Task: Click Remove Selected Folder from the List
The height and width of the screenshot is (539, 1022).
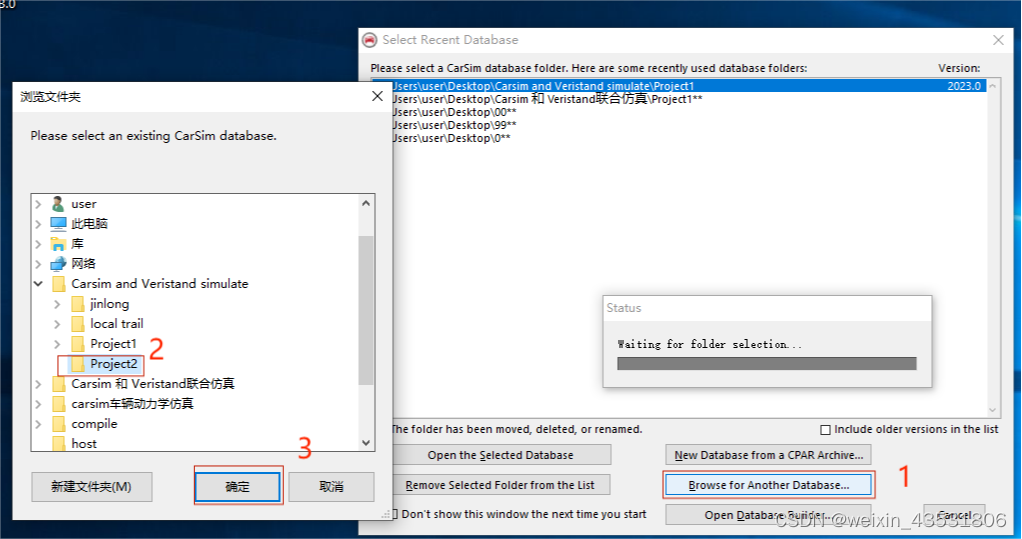Action: click(x=501, y=486)
